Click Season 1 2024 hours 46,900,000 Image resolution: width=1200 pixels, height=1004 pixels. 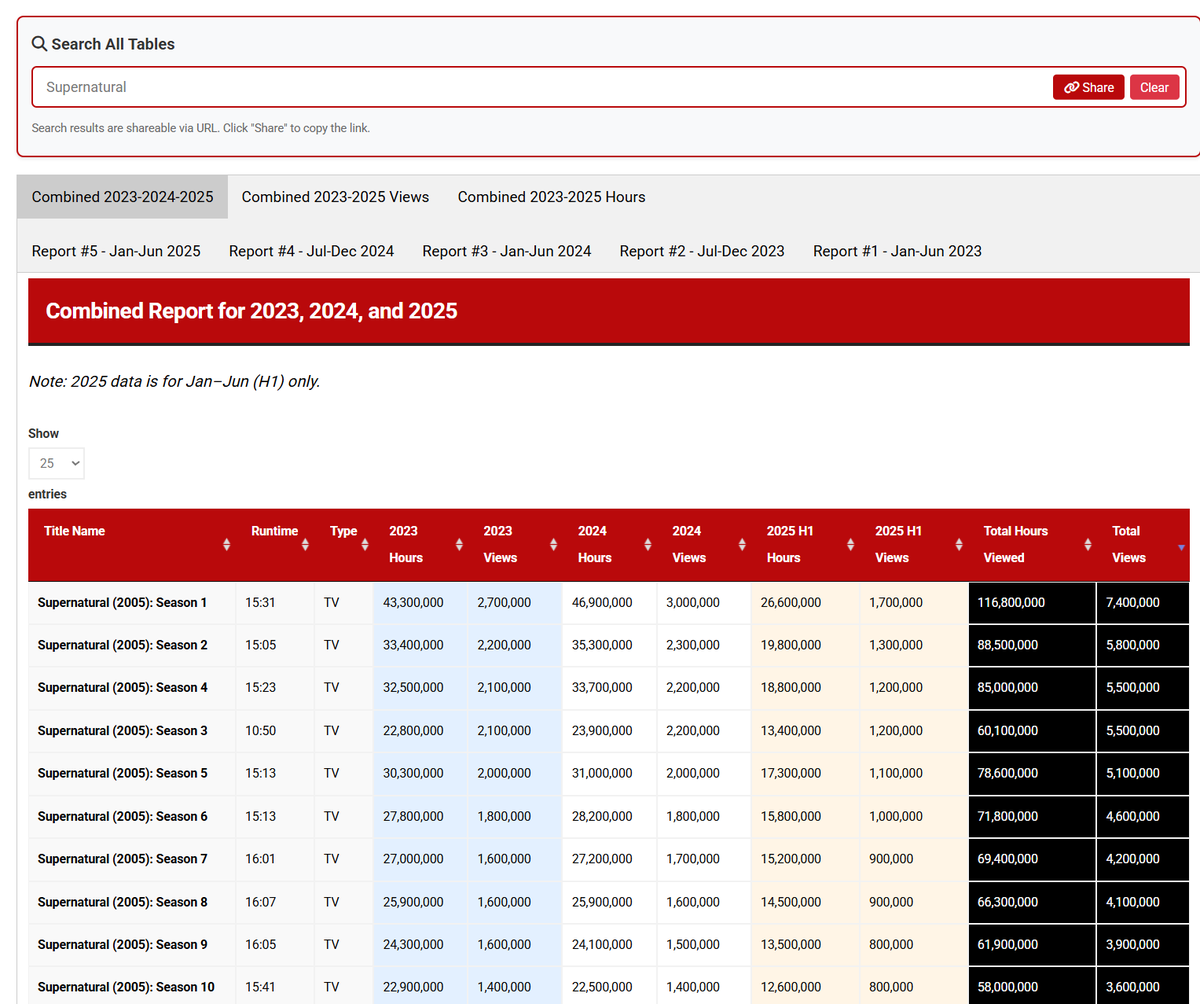(x=602, y=602)
